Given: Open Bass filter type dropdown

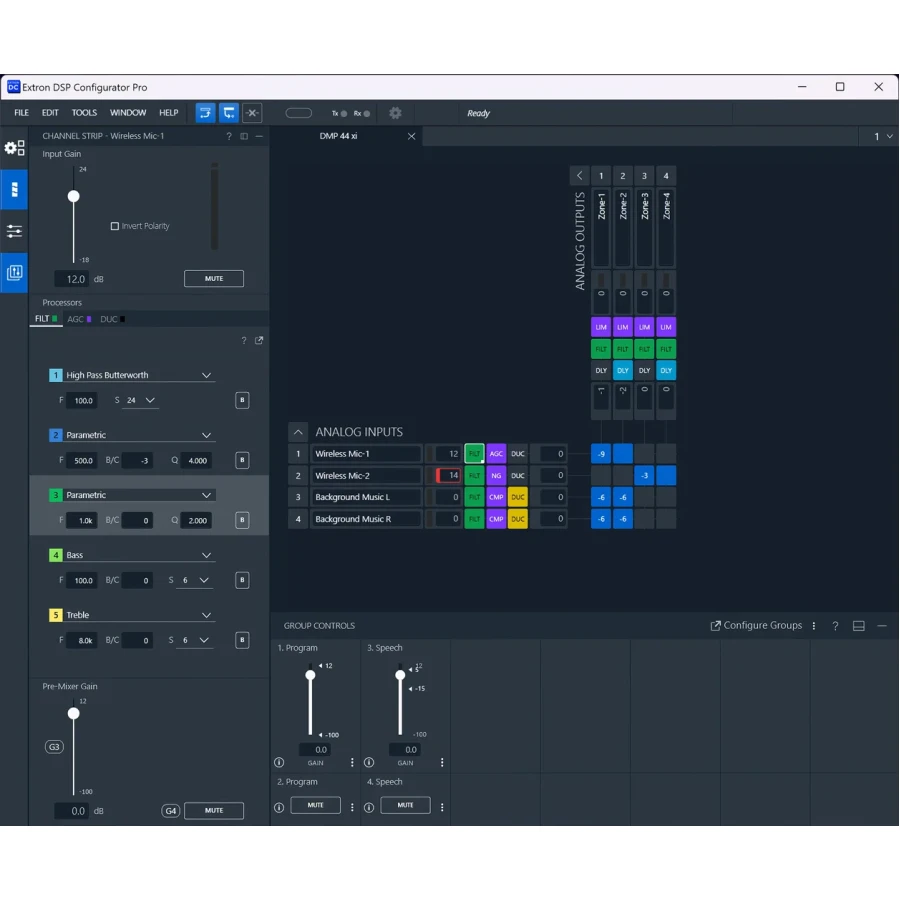Looking at the screenshot, I should 139,555.
